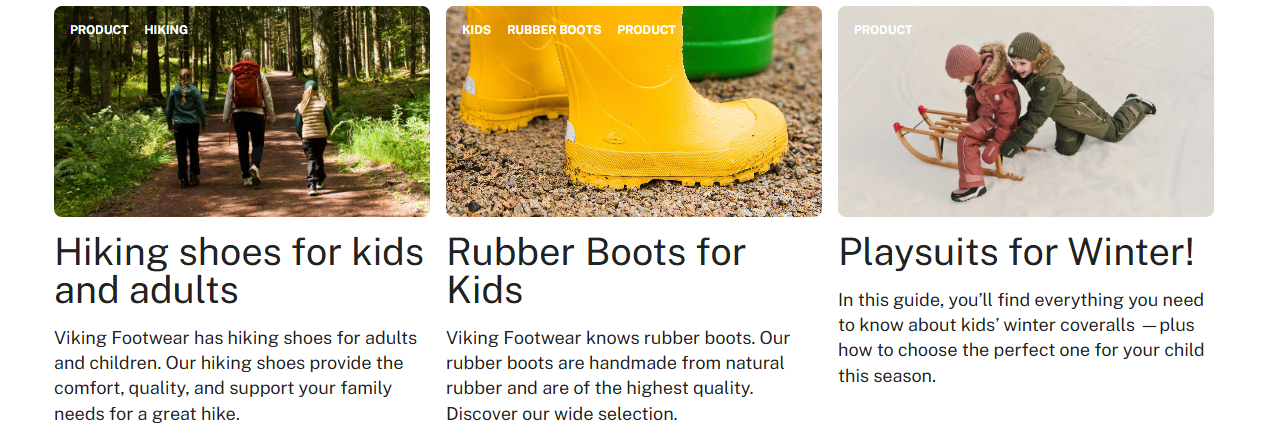Click the PRODUCT tag on the winter playsuits photo
The width and height of the screenshot is (1271, 439).
pos(883,30)
